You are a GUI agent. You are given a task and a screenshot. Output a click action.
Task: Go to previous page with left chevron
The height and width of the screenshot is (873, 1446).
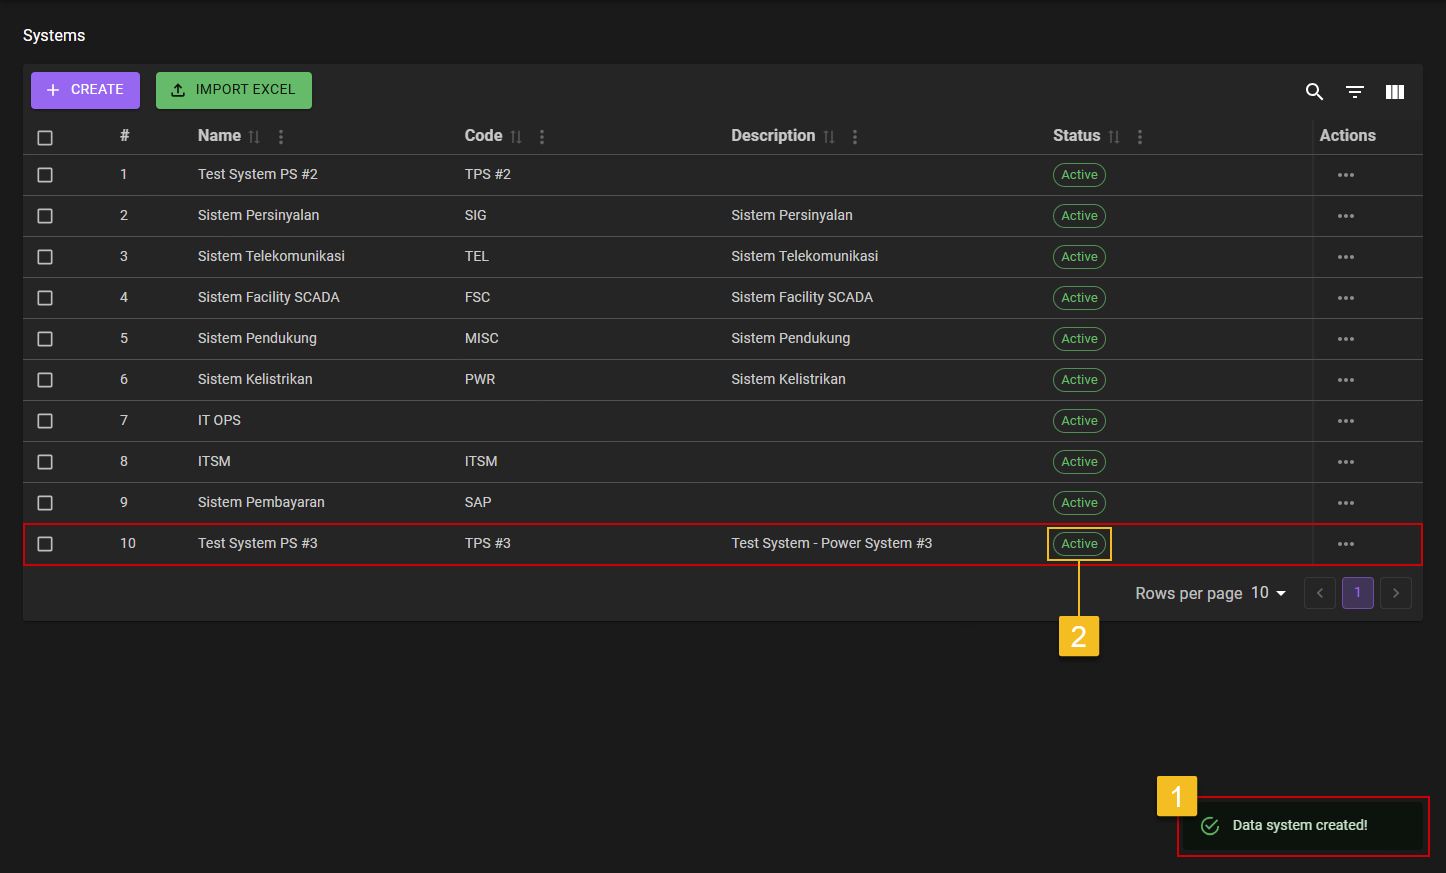tap(1319, 593)
